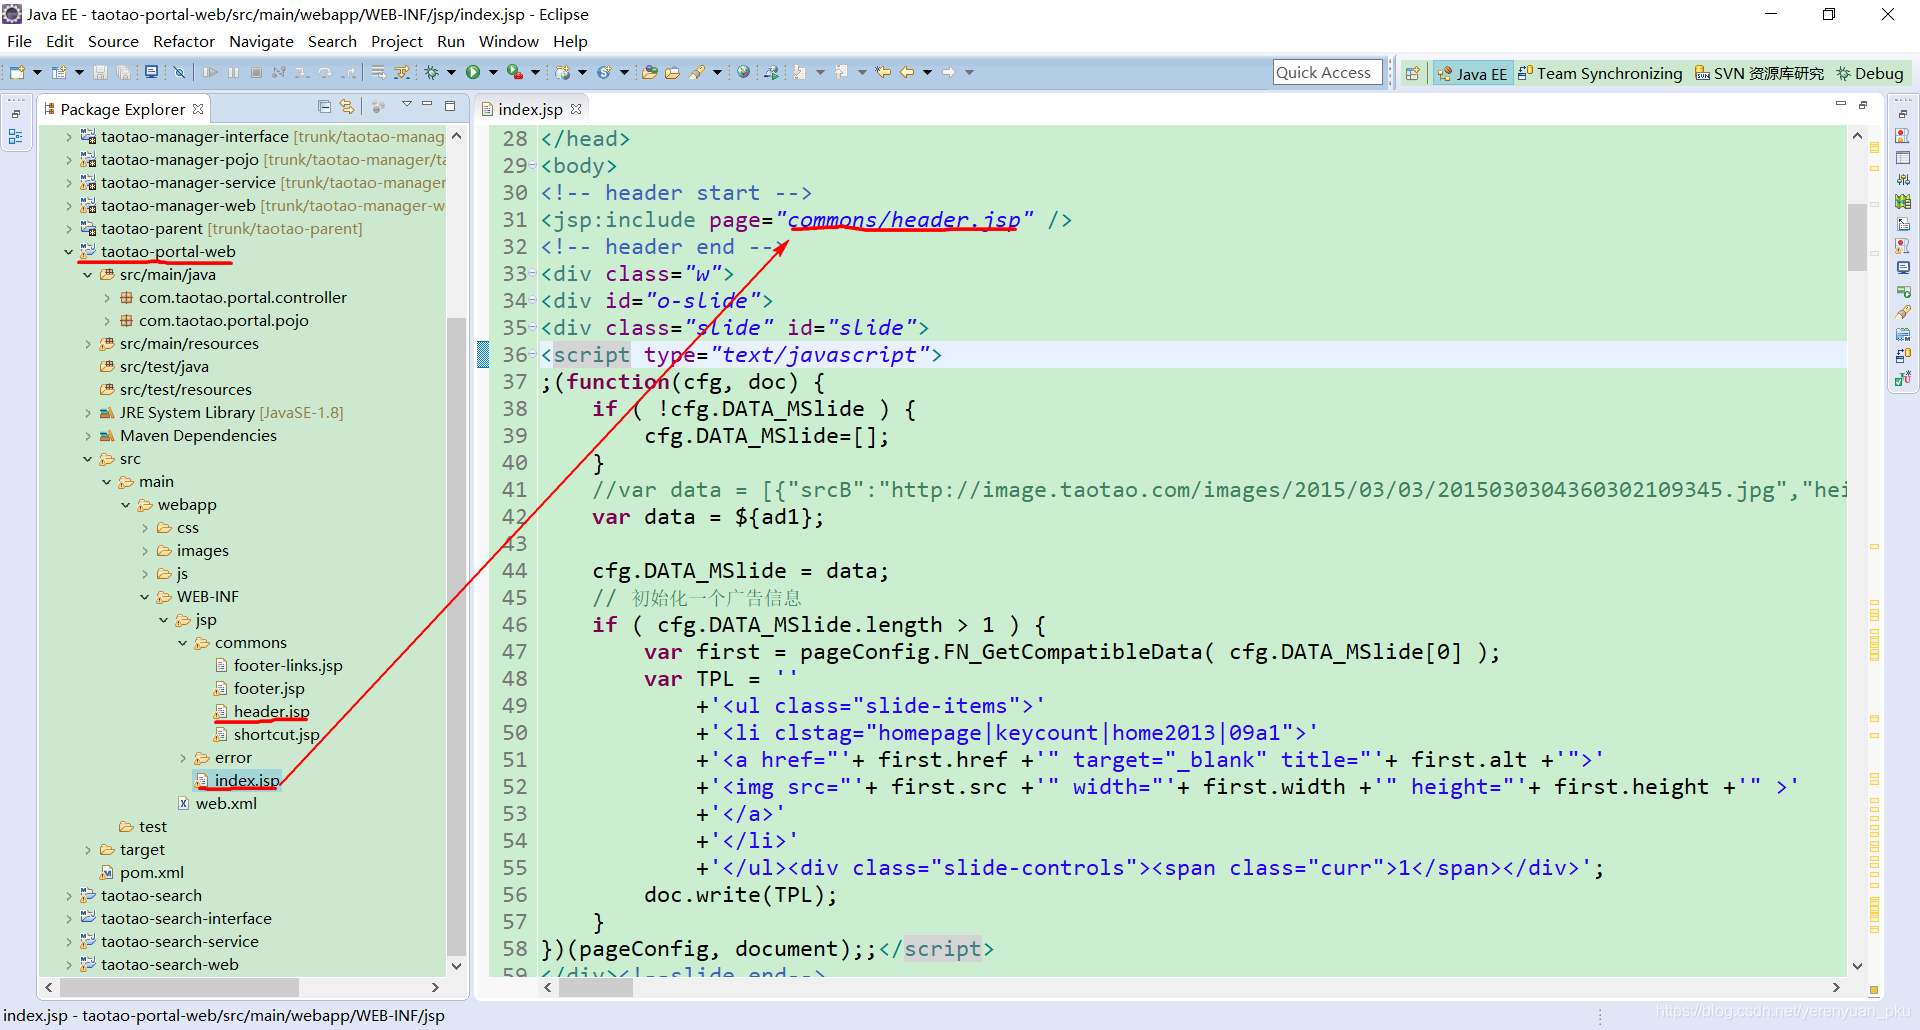Expand the taotao-search project

click(68, 896)
